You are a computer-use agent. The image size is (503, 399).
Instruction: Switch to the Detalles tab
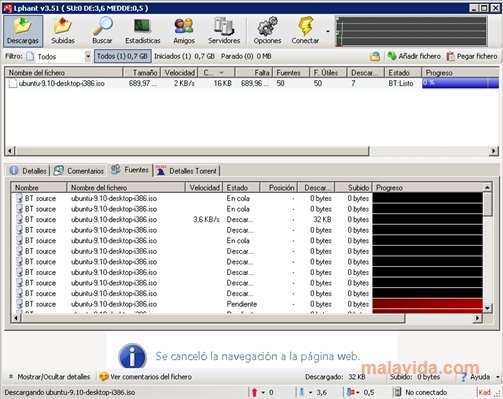pos(28,171)
